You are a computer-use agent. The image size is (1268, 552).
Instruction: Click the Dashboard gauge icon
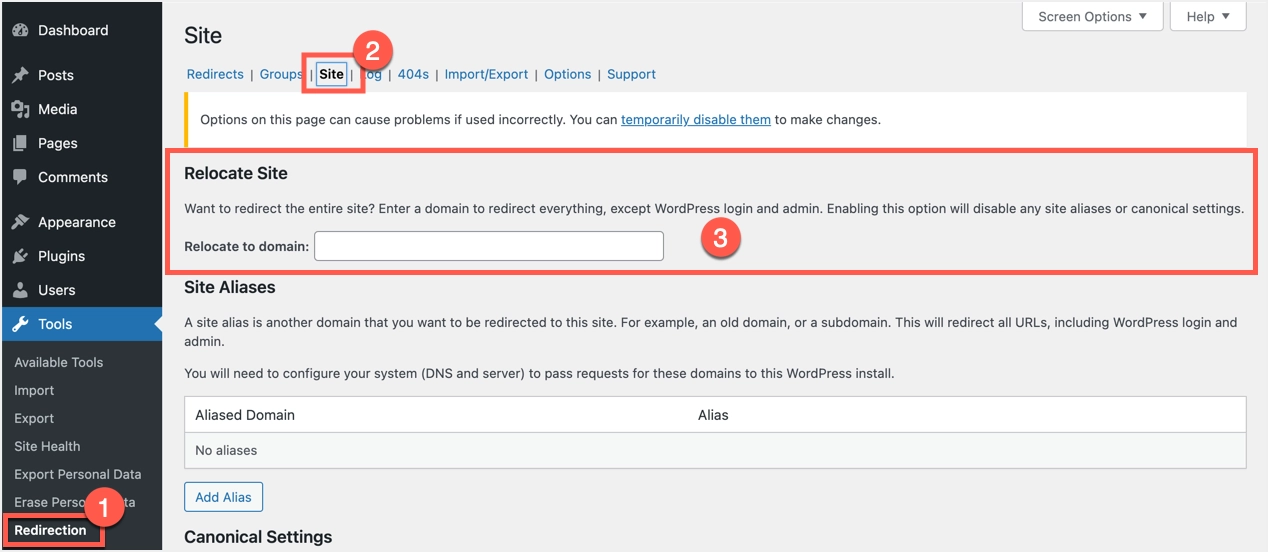pos(20,31)
